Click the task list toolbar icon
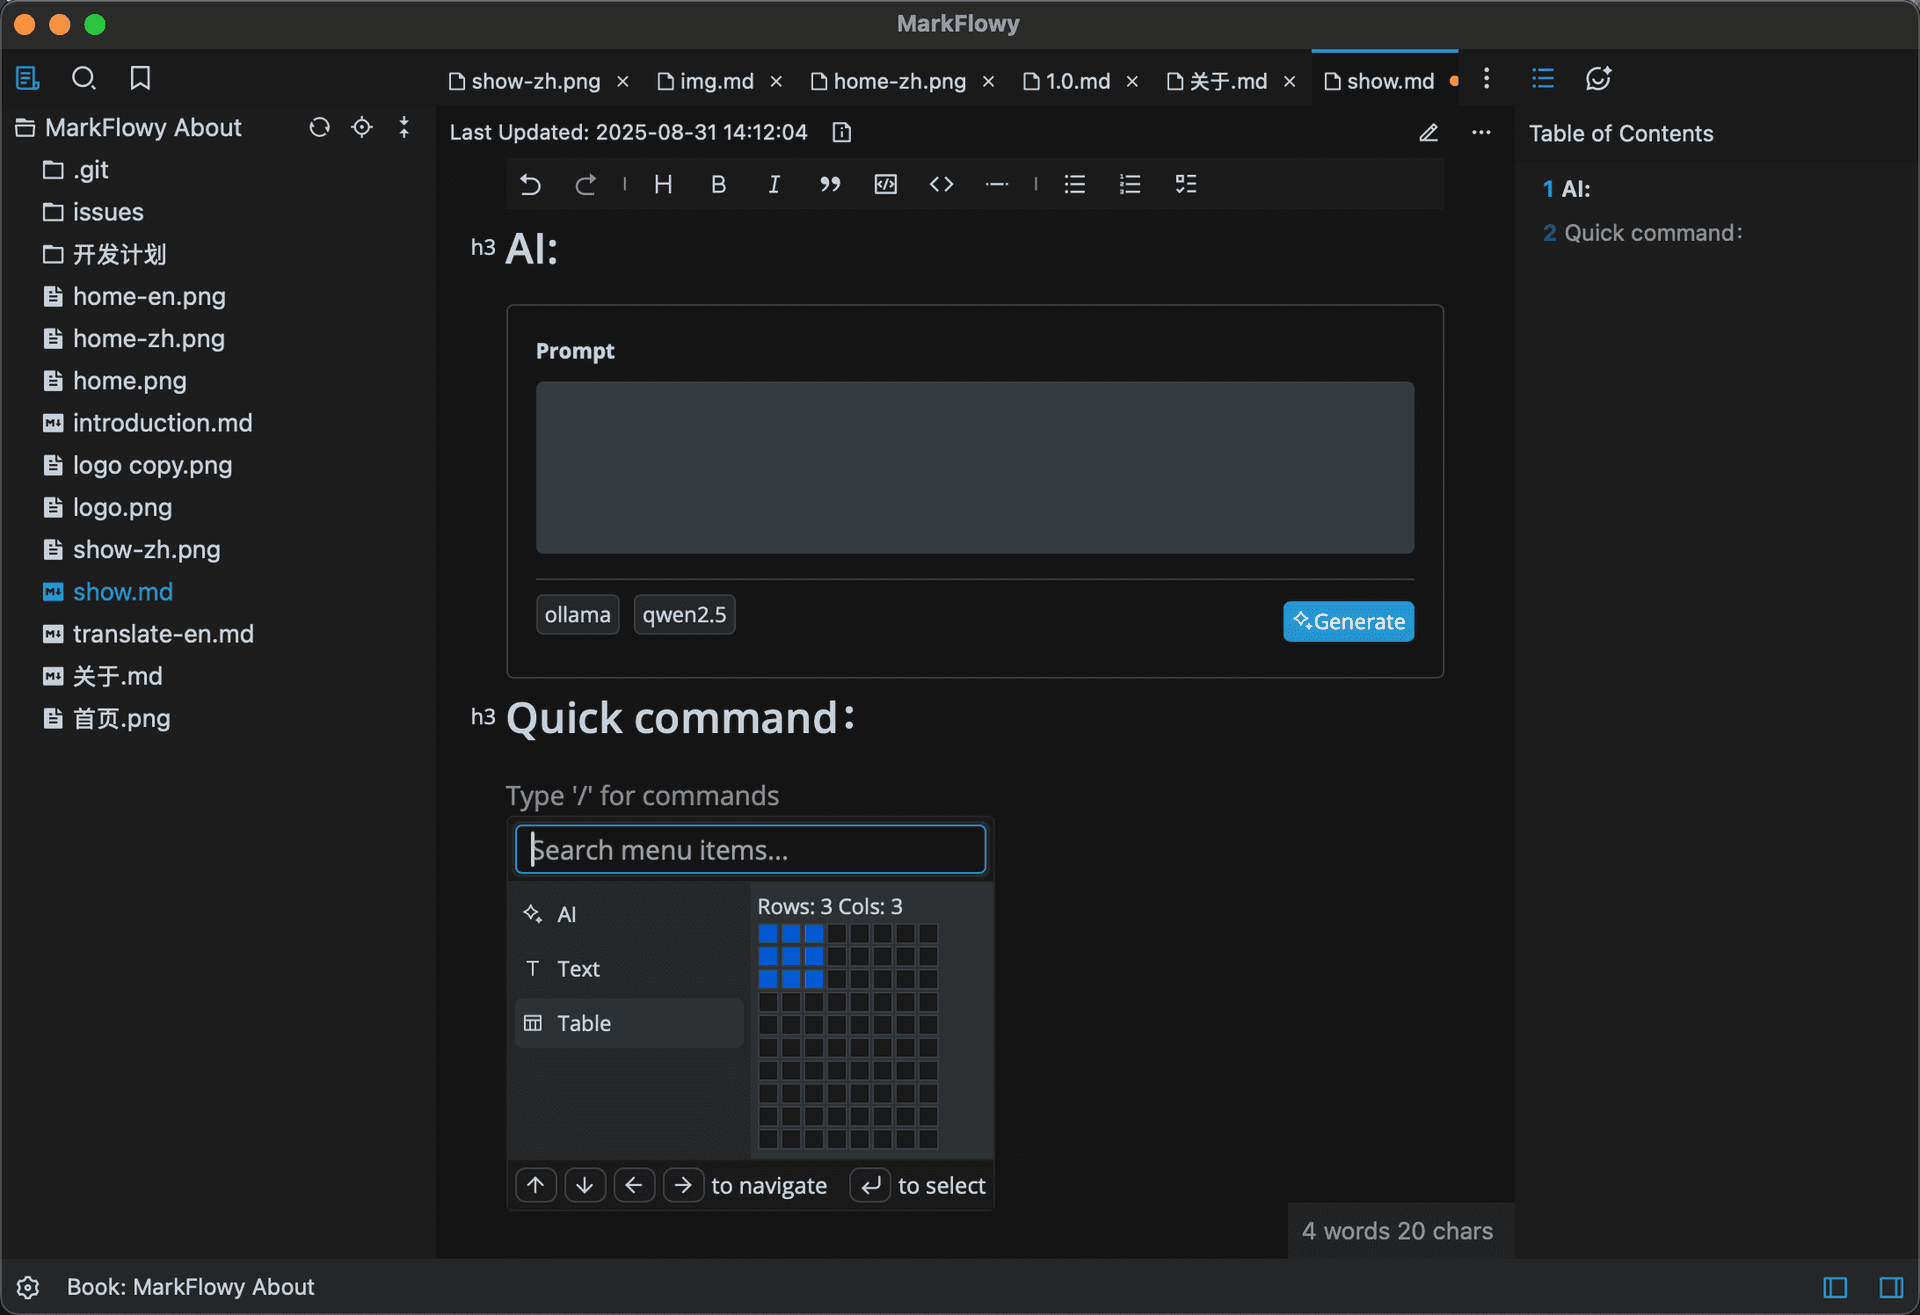This screenshot has width=1920, height=1315. coord(1185,184)
